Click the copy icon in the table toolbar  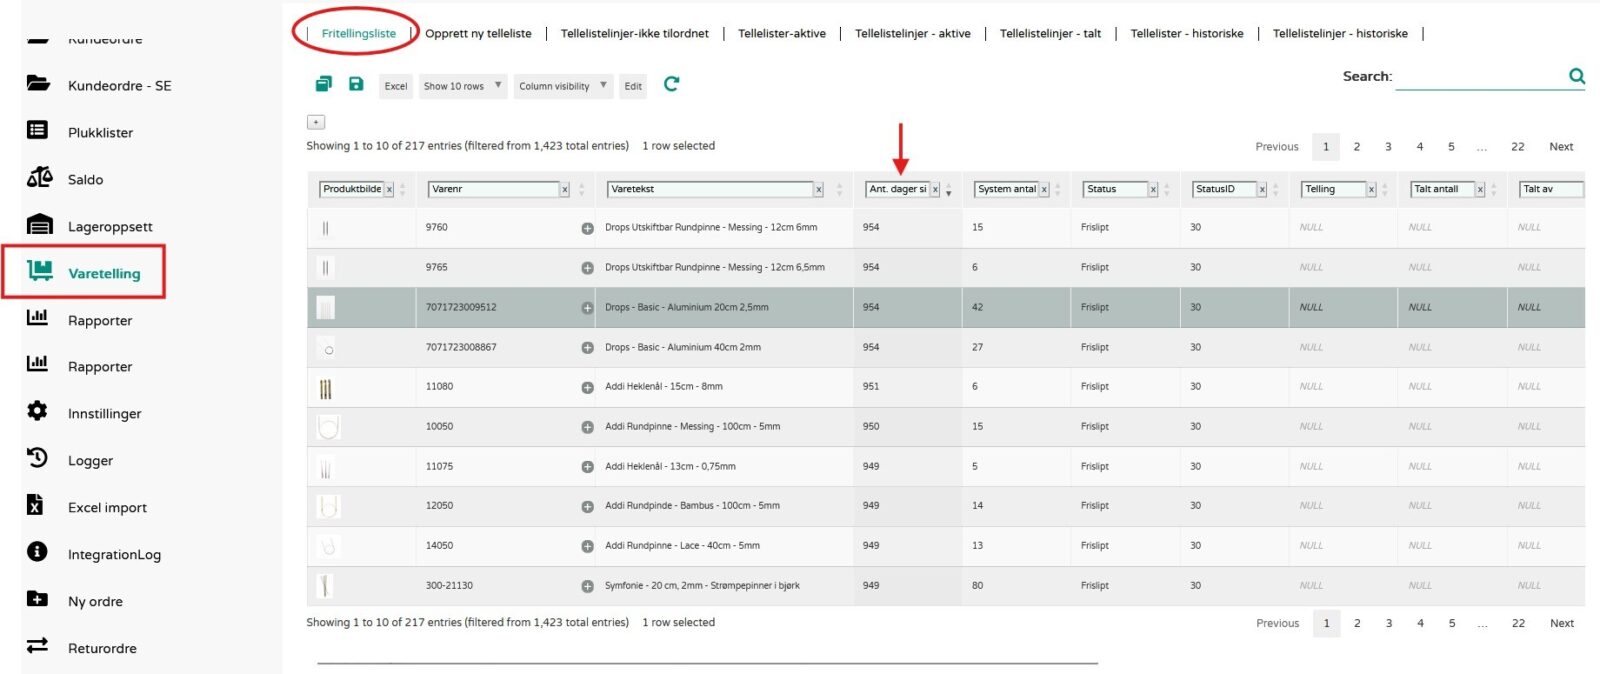[323, 84]
